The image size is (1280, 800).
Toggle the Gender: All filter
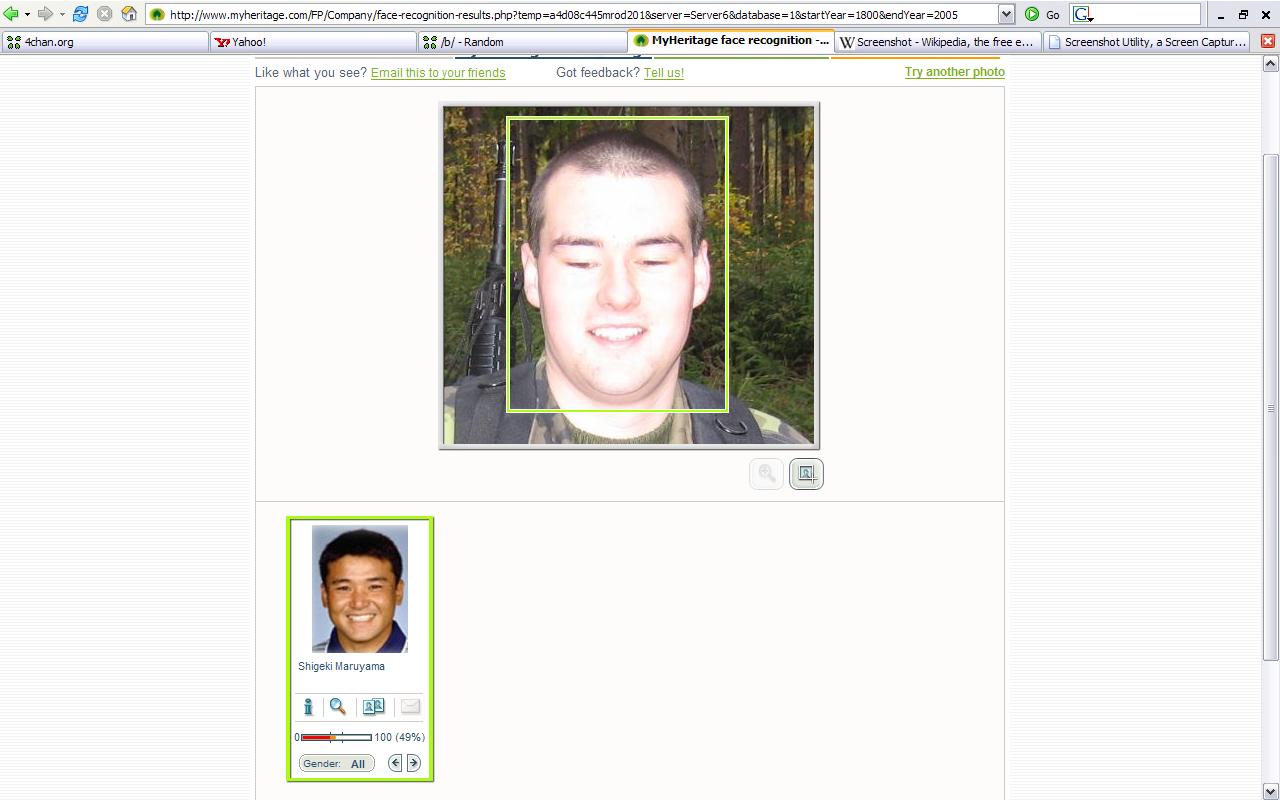(x=336, y=763)
